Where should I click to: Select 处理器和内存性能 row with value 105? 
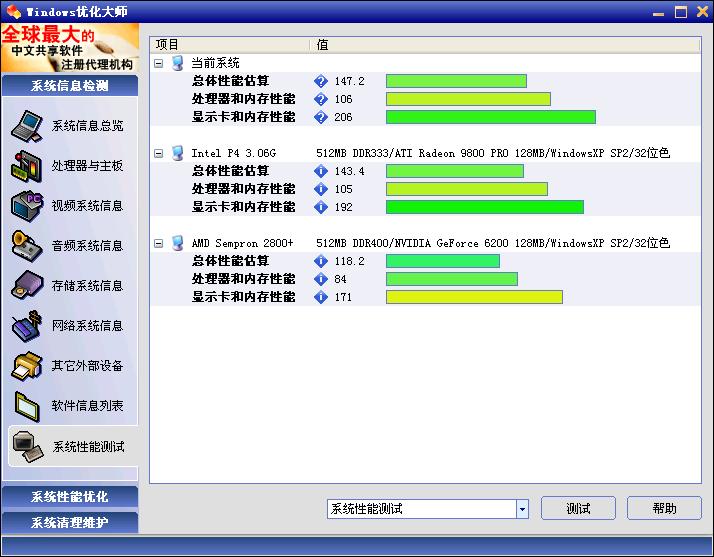click(425, 189)
